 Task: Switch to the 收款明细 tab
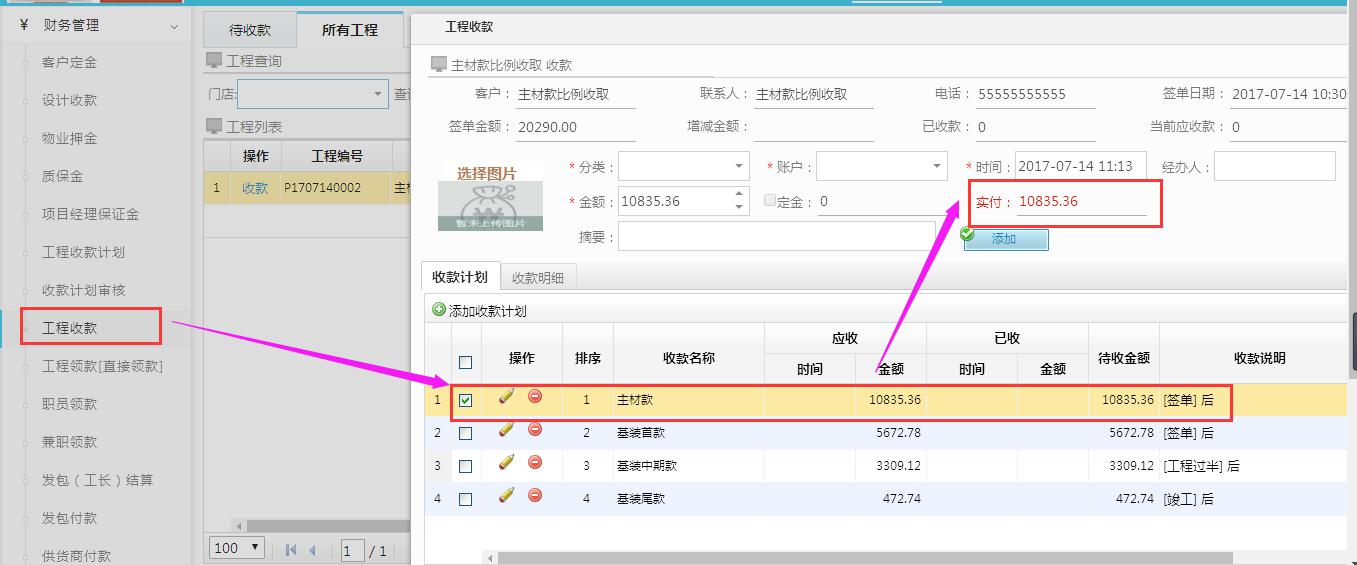[538, 278]
